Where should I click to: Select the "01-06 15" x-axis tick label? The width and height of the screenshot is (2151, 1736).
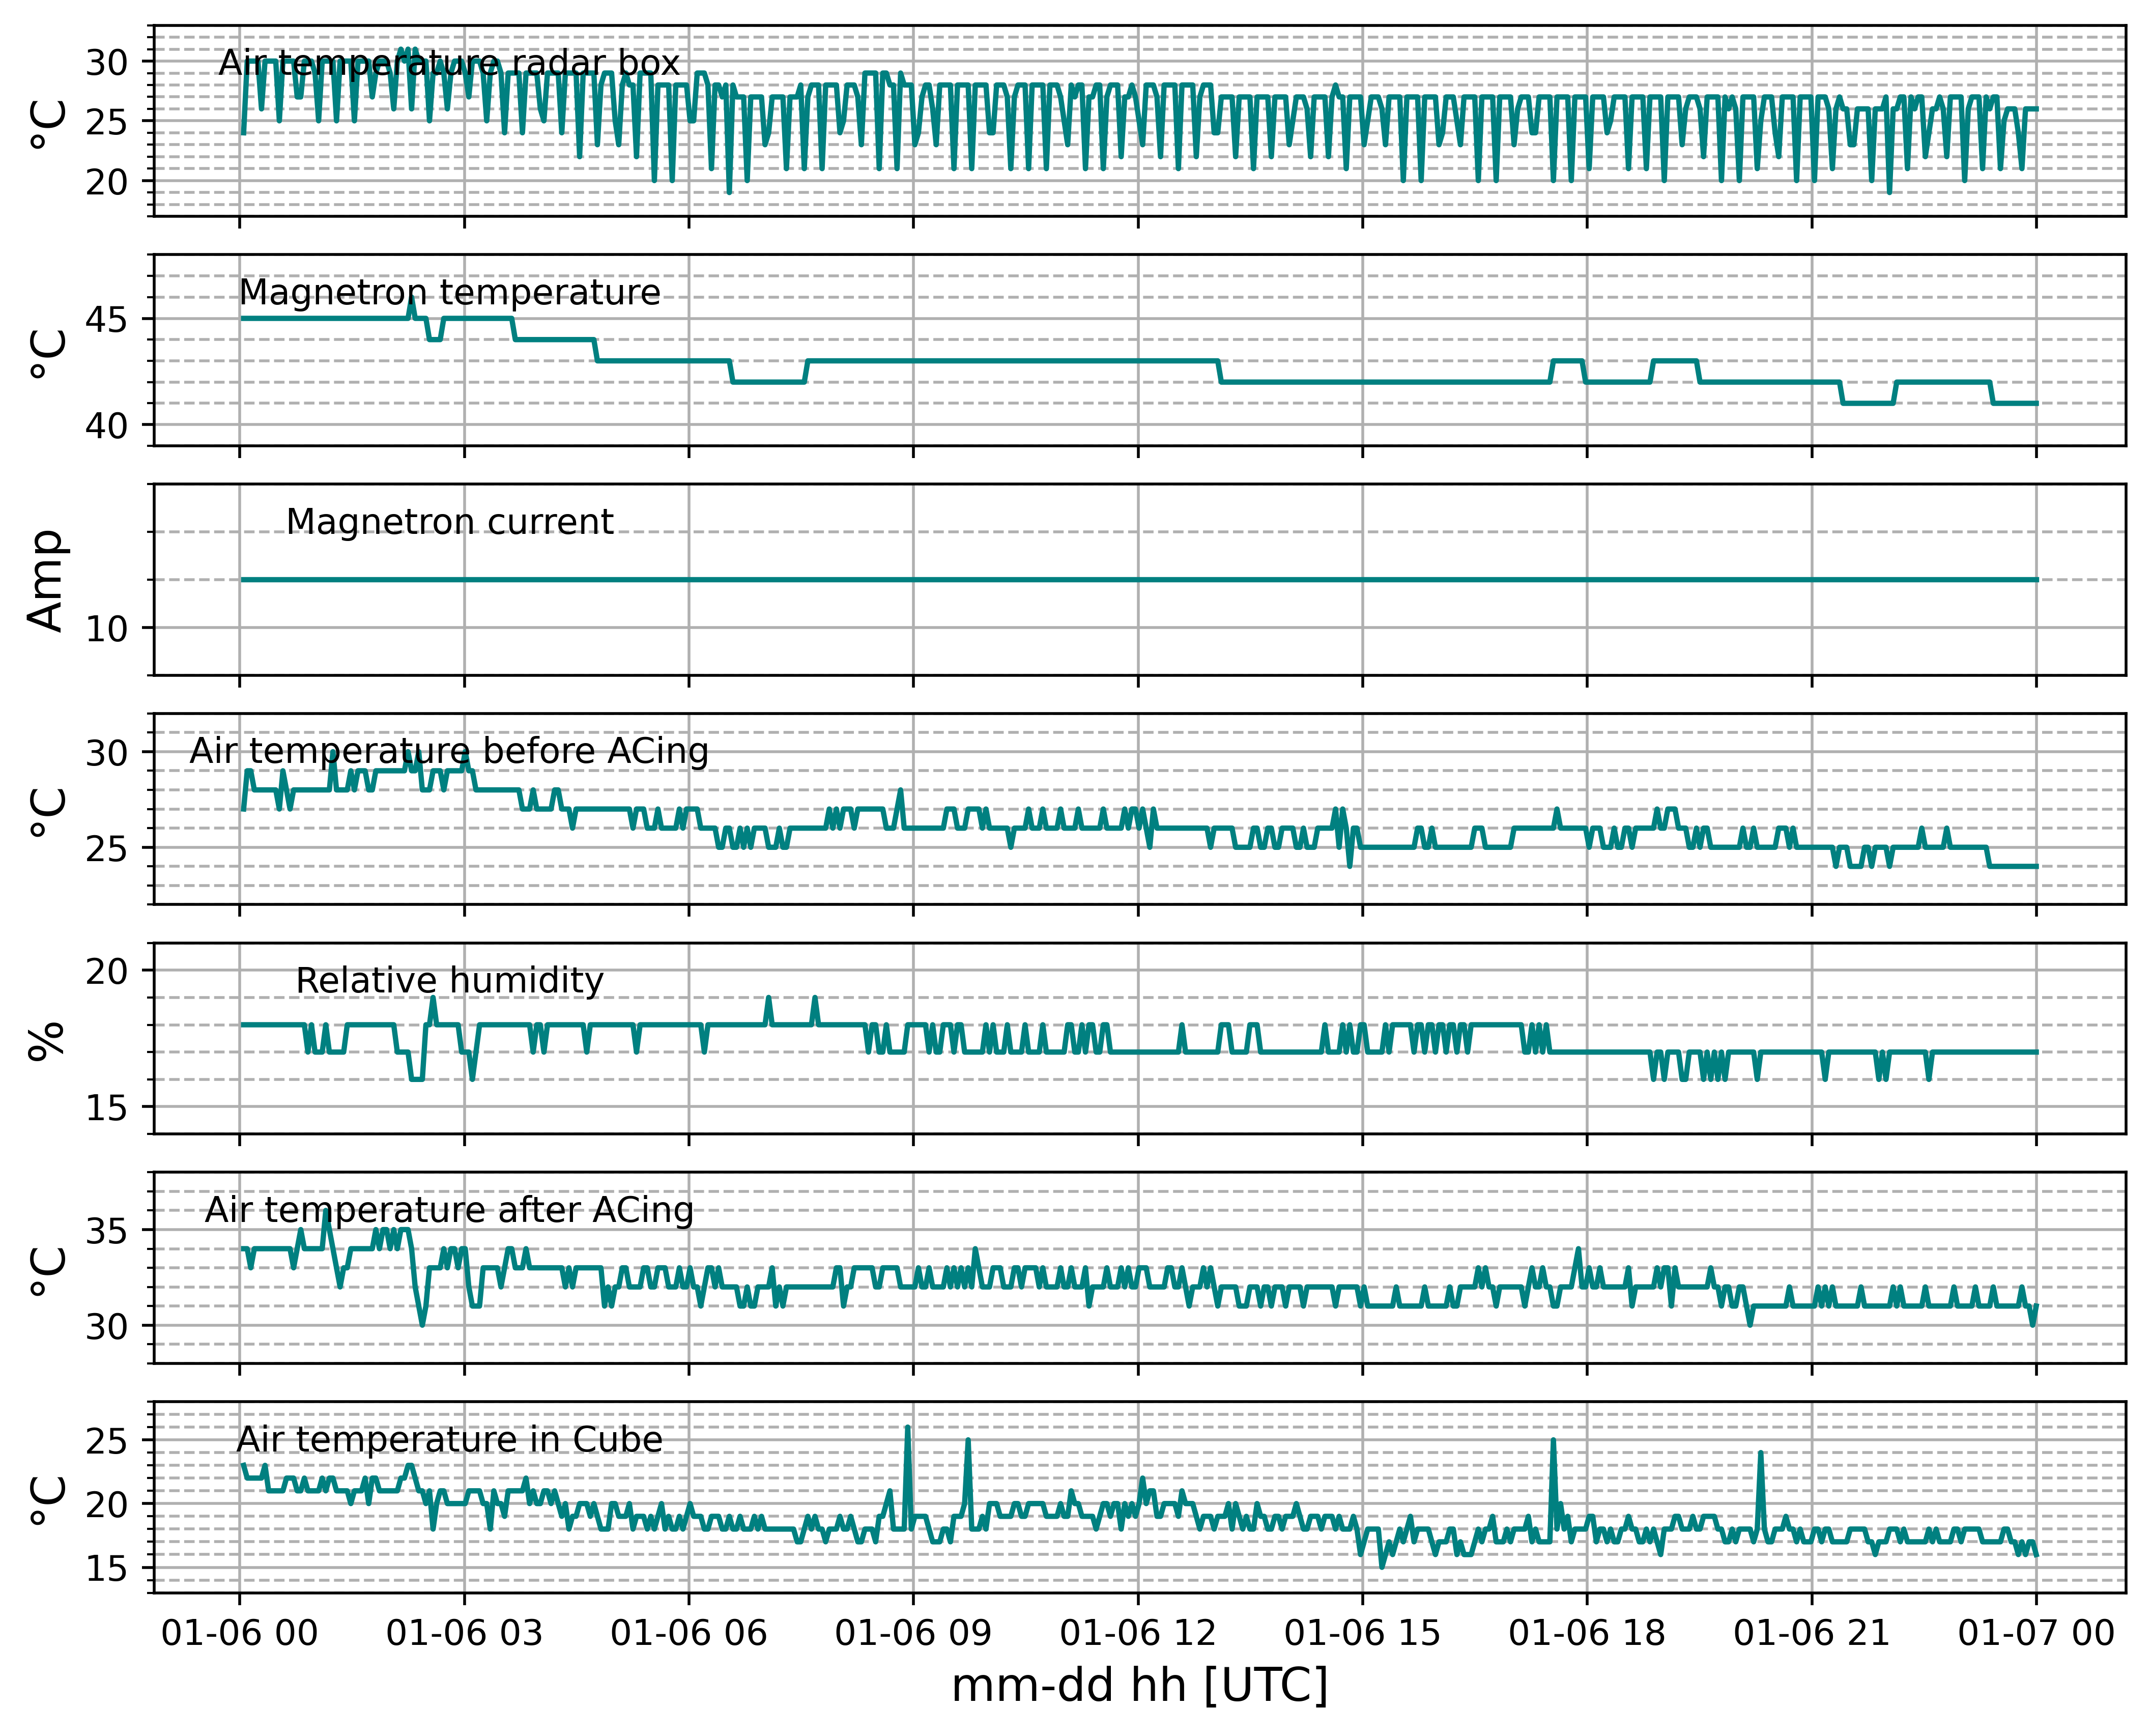[1362, 1633]
